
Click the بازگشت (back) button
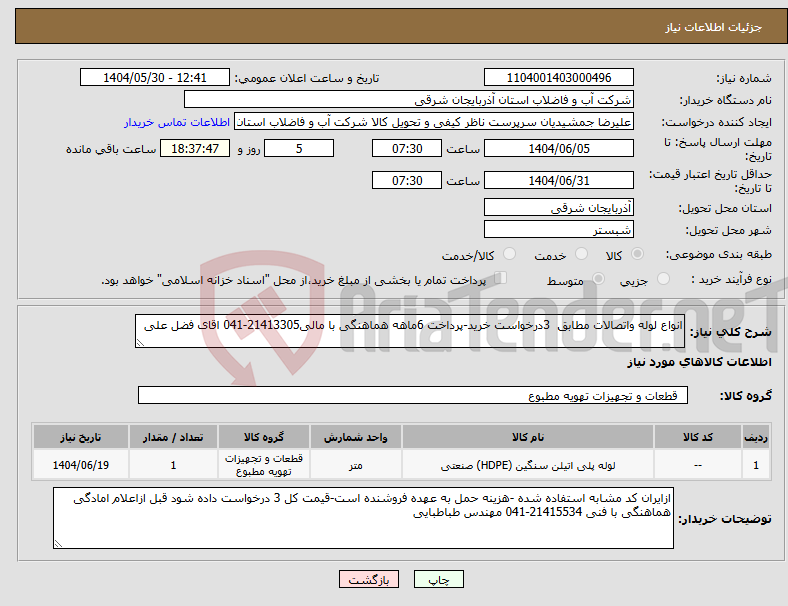(x=369, y=579)
